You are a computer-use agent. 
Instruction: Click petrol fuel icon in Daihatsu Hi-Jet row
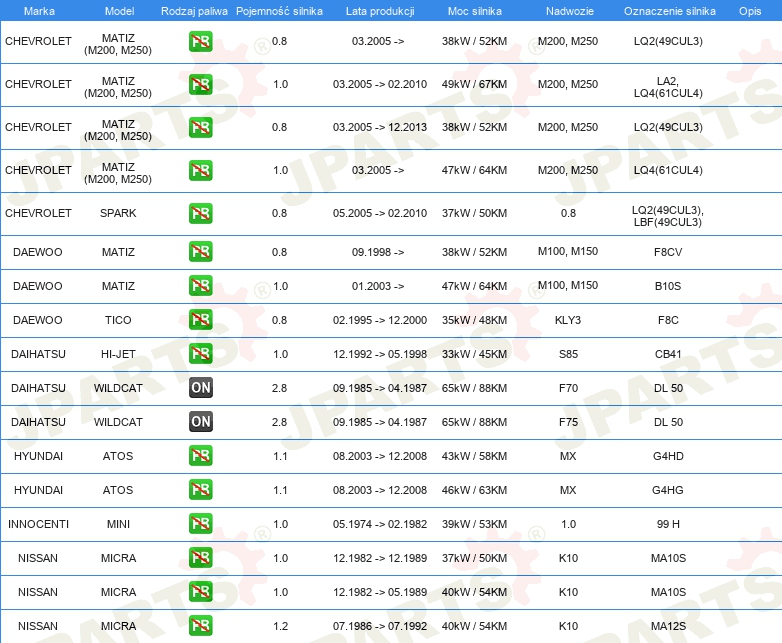tap(200, 354)
